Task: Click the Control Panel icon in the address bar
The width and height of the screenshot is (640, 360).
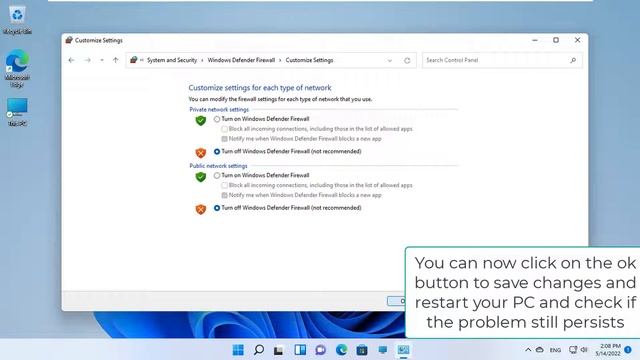Action: click(133, 60)
